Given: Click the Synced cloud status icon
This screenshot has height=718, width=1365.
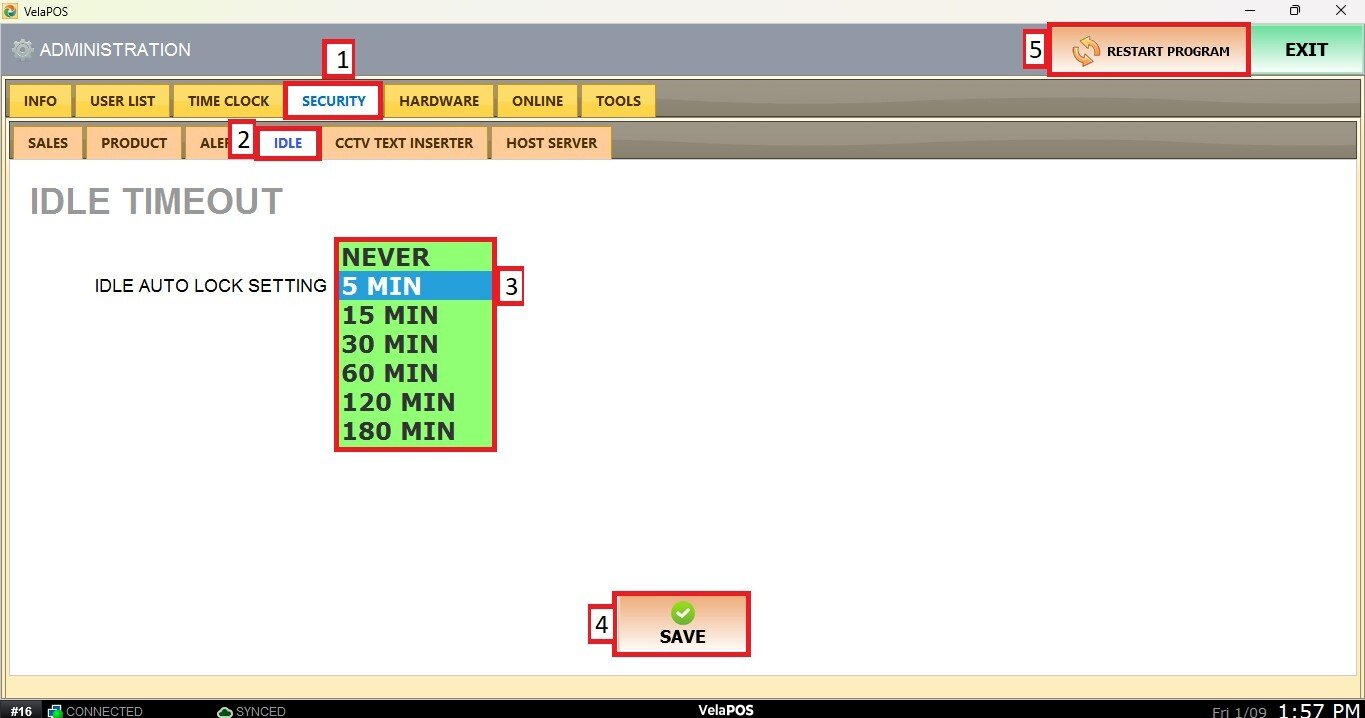Looking at the screenshot, I should point(225,711).
